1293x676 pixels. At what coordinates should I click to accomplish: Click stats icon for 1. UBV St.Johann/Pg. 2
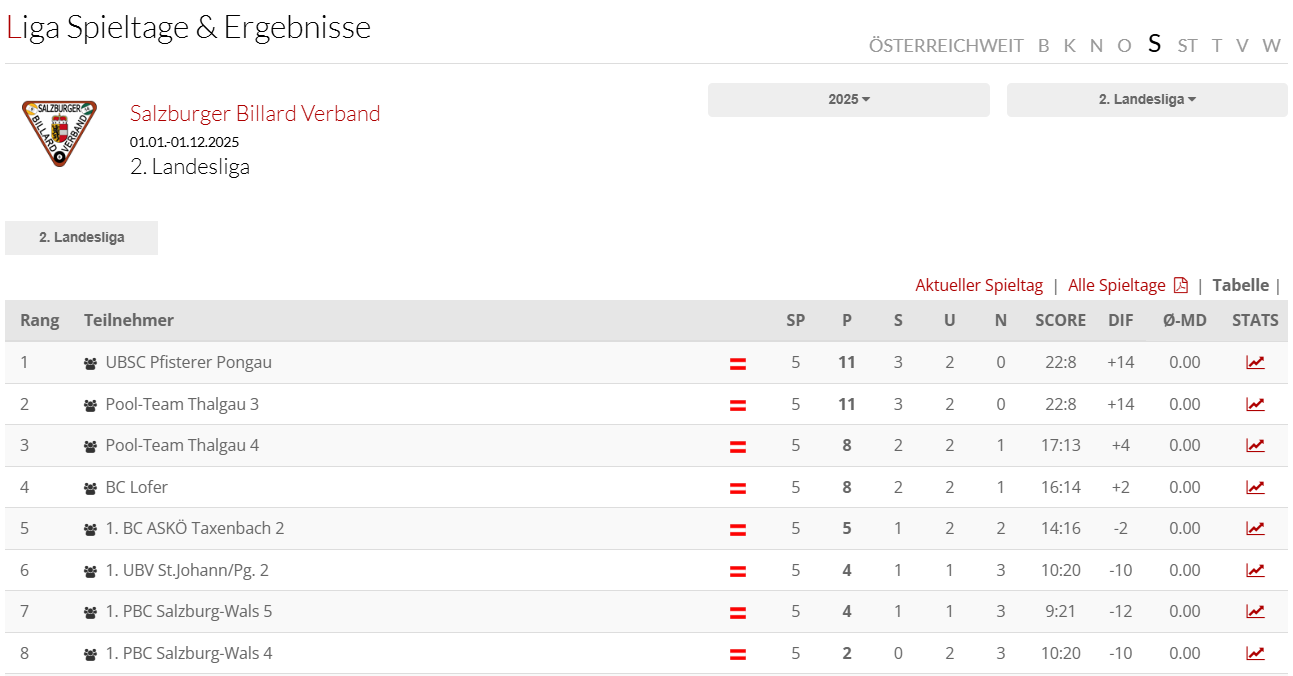coord(1255,571)
